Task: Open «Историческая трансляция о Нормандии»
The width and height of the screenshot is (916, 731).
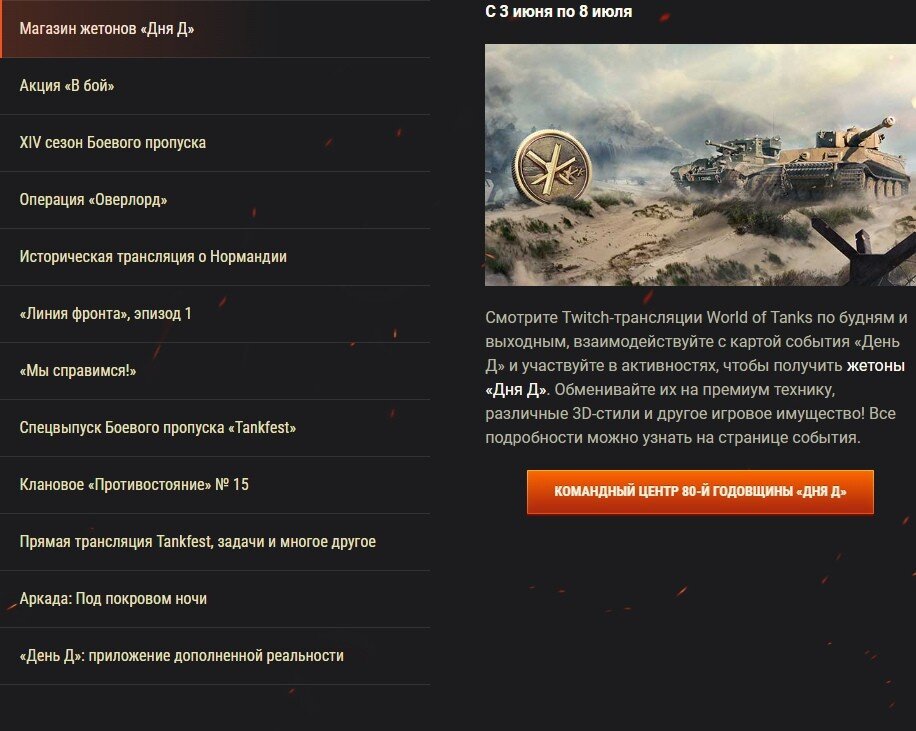Action: pyautogui.click(x=215, y=257)
